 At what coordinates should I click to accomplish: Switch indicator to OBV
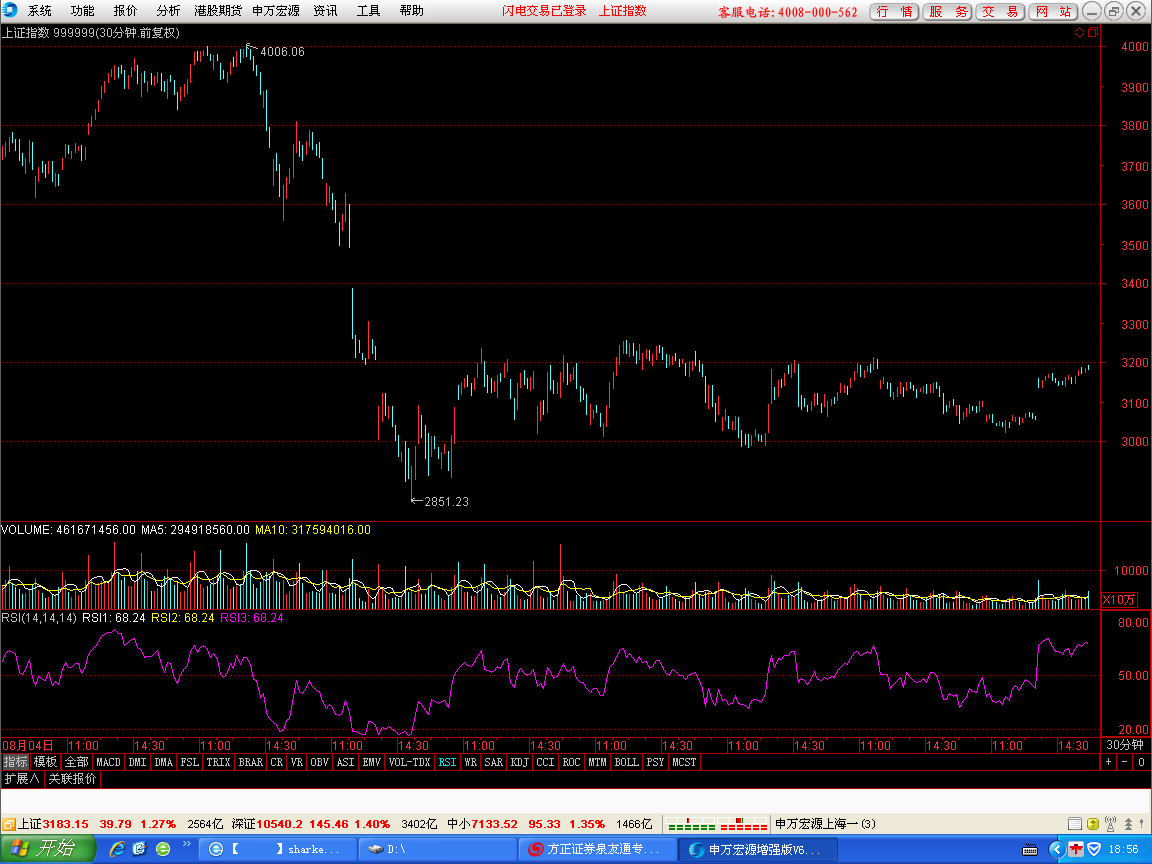tap(320, 762)
